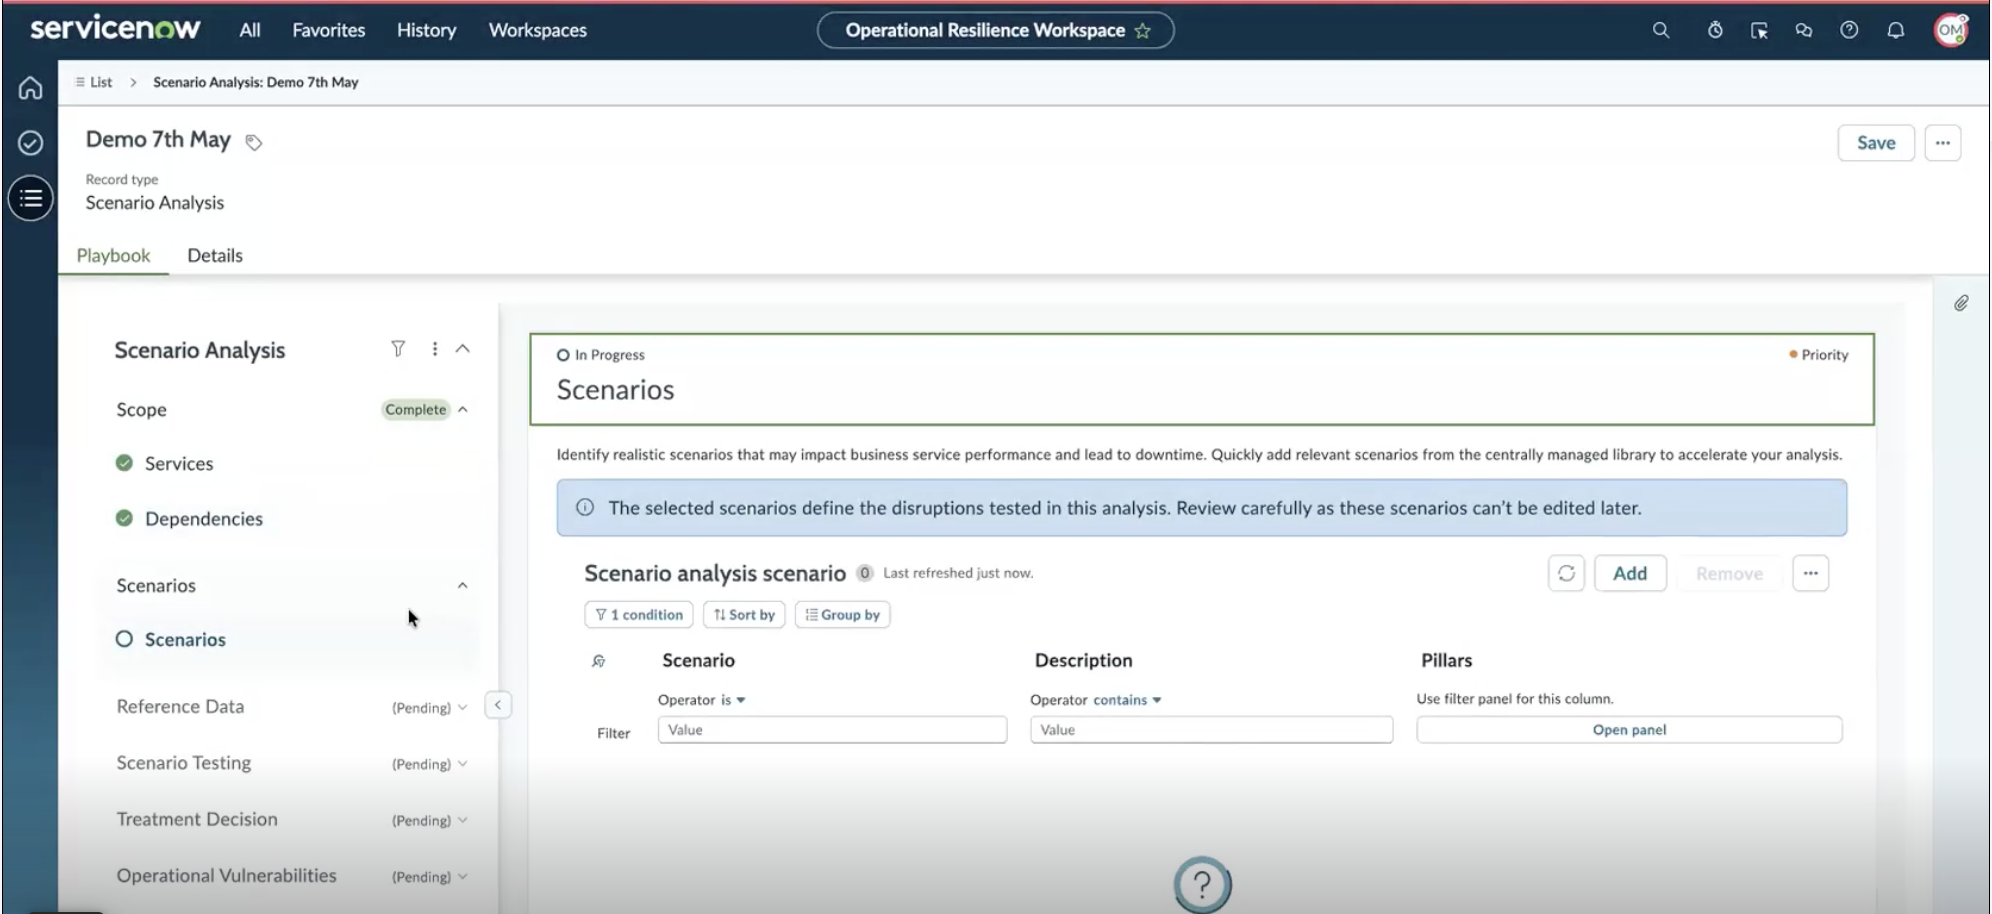Screen dimensions: 1992x914
Task: Collapse the sidebar with the arrow handle
Action: [498, 705]
